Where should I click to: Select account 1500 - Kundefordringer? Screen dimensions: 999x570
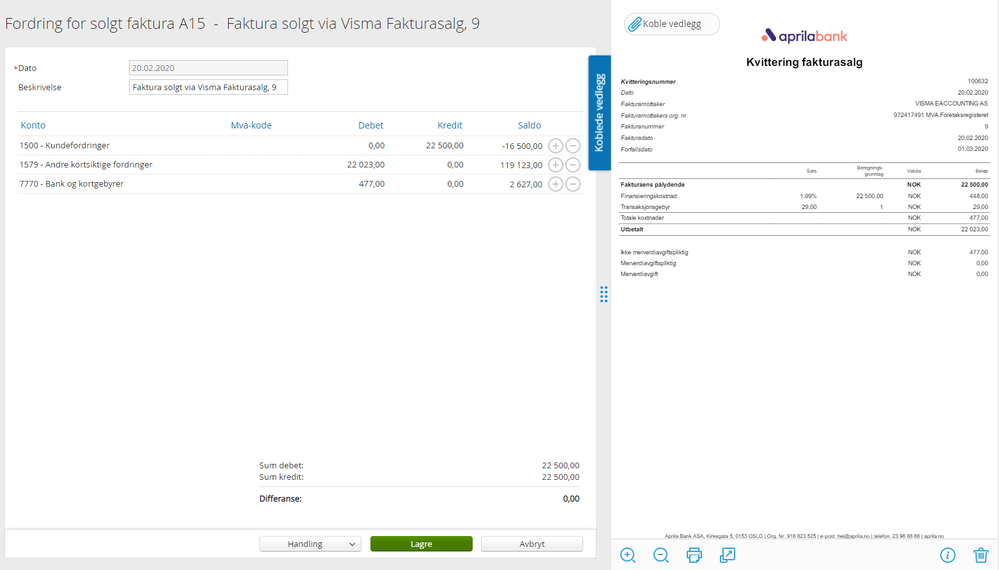pyautogui.click(x=64, y=145)
